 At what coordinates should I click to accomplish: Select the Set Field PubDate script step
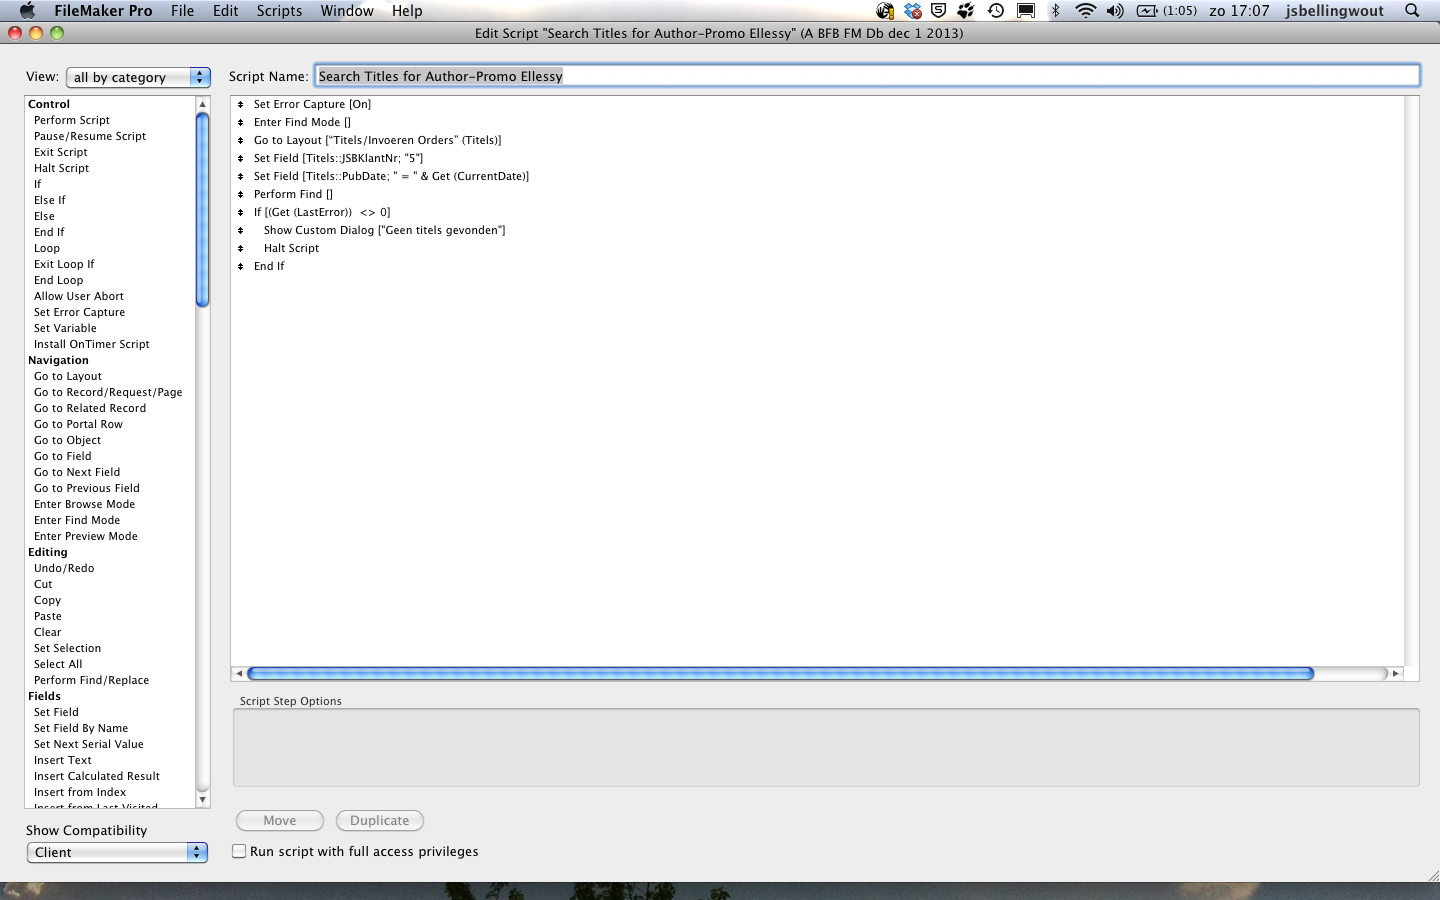pos(391,176)
